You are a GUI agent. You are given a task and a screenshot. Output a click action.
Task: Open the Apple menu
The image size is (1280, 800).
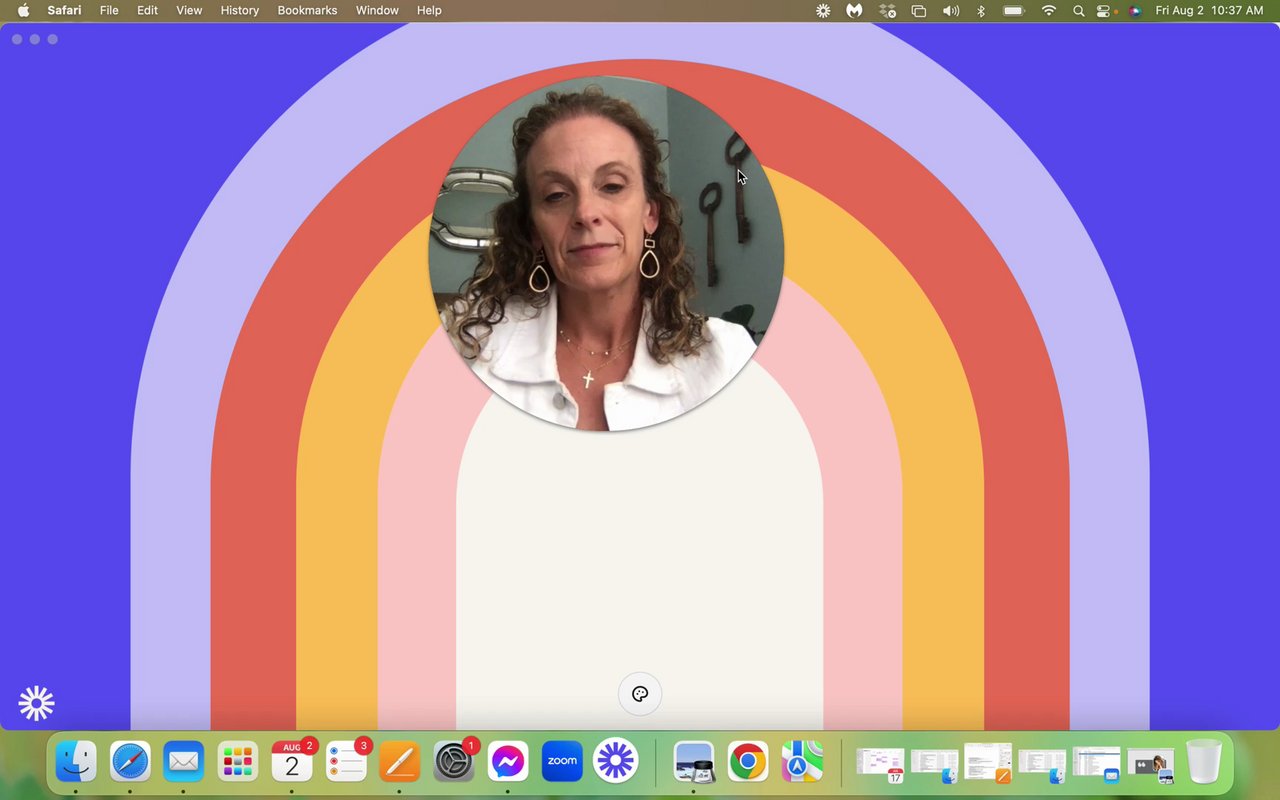(23, 10)
